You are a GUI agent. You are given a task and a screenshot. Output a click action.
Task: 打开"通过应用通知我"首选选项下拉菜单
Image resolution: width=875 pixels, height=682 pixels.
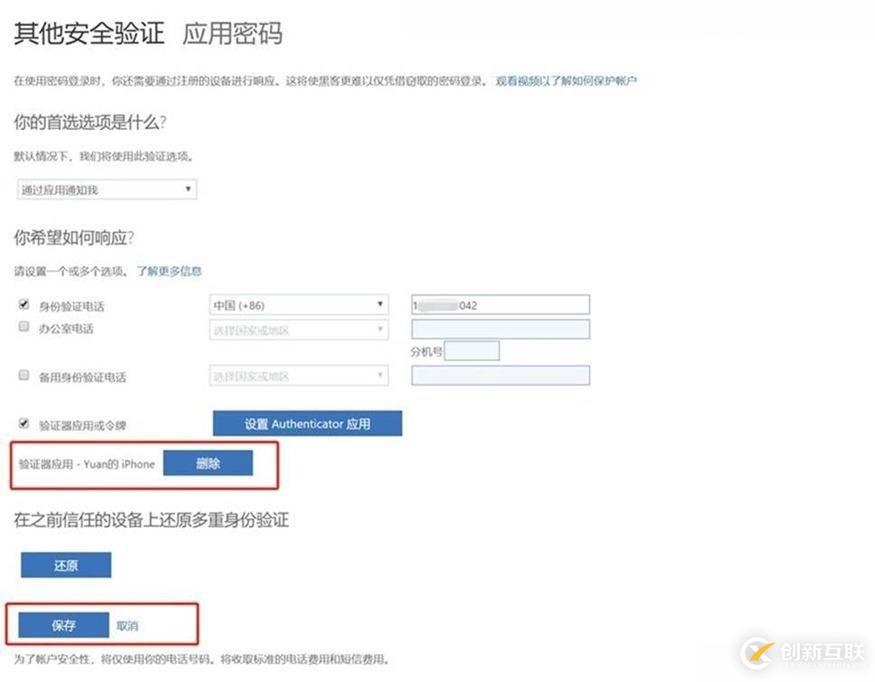[105, 188]
